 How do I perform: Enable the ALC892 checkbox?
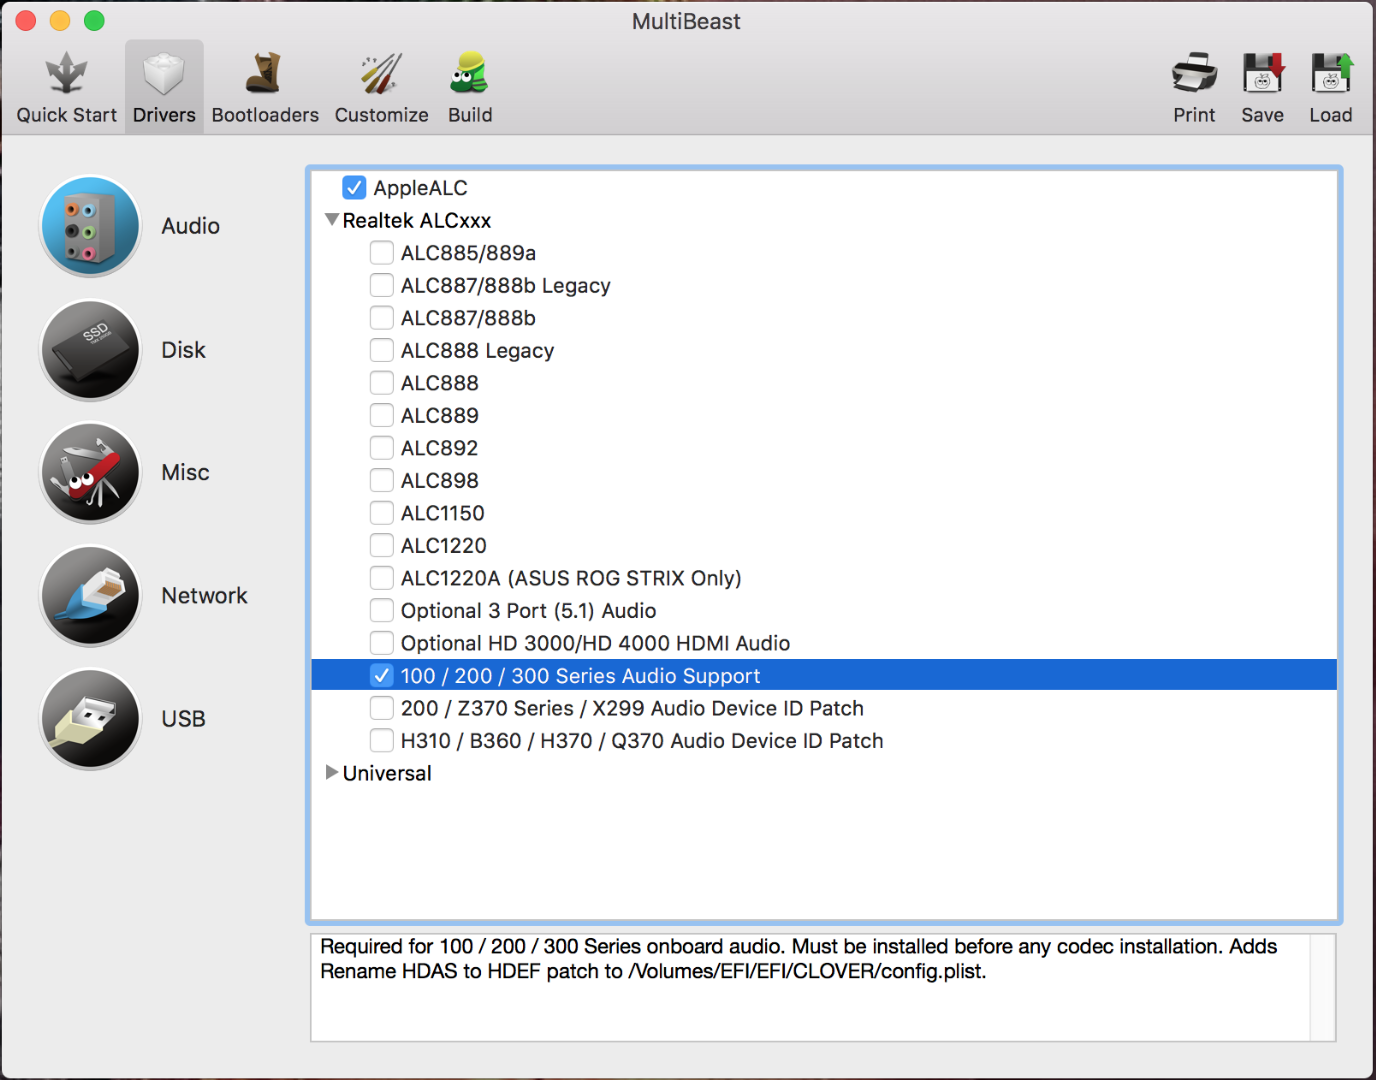(x=381, y=448)
